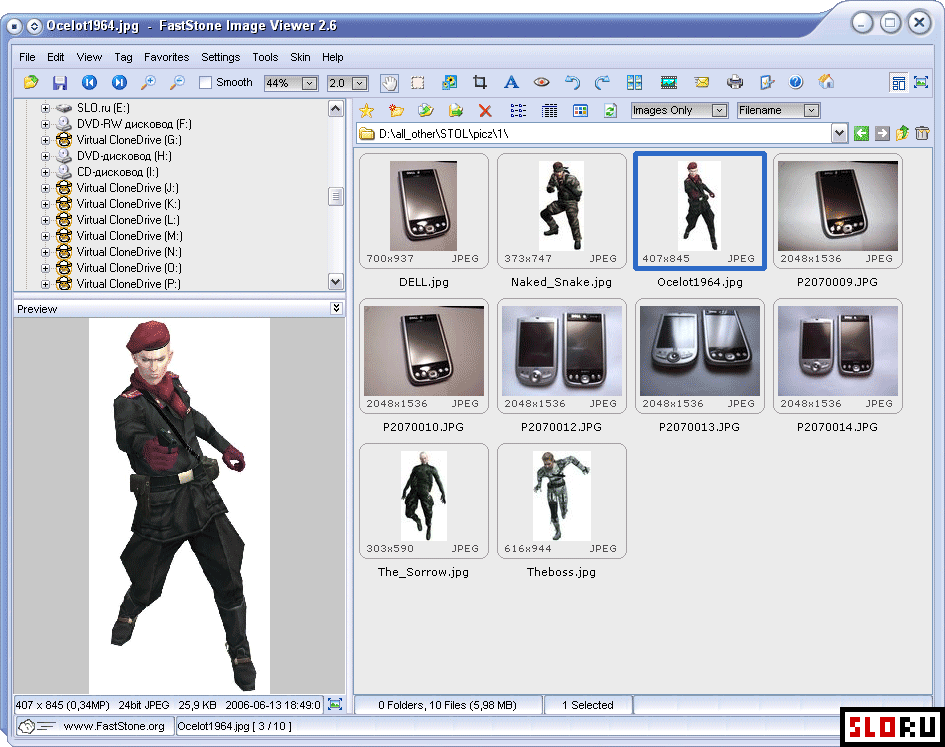
Task: Select the rectangular selection tool
Action: 418,83
